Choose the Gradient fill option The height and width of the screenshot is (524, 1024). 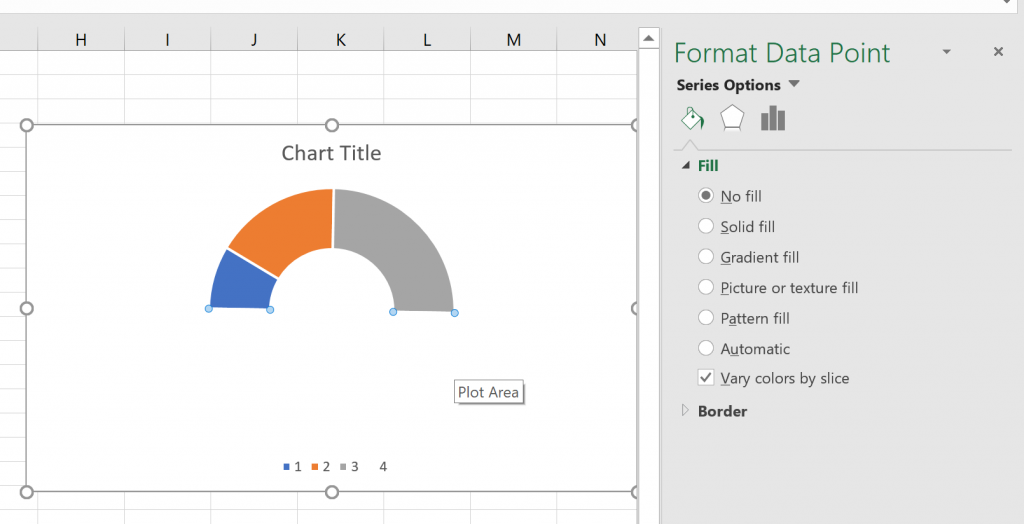pyautogui.click(x=706, y=257)
